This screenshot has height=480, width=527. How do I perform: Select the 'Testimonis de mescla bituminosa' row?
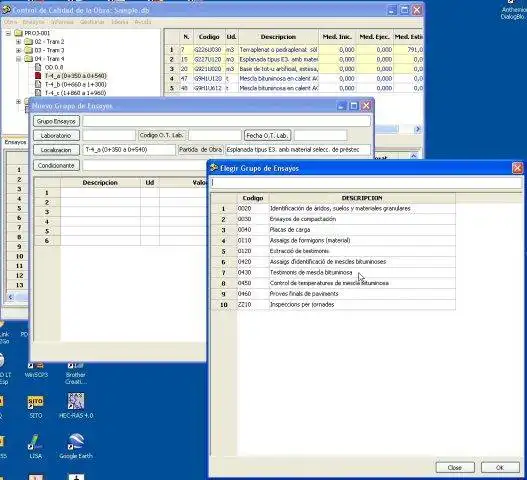[x=333, y=273]
